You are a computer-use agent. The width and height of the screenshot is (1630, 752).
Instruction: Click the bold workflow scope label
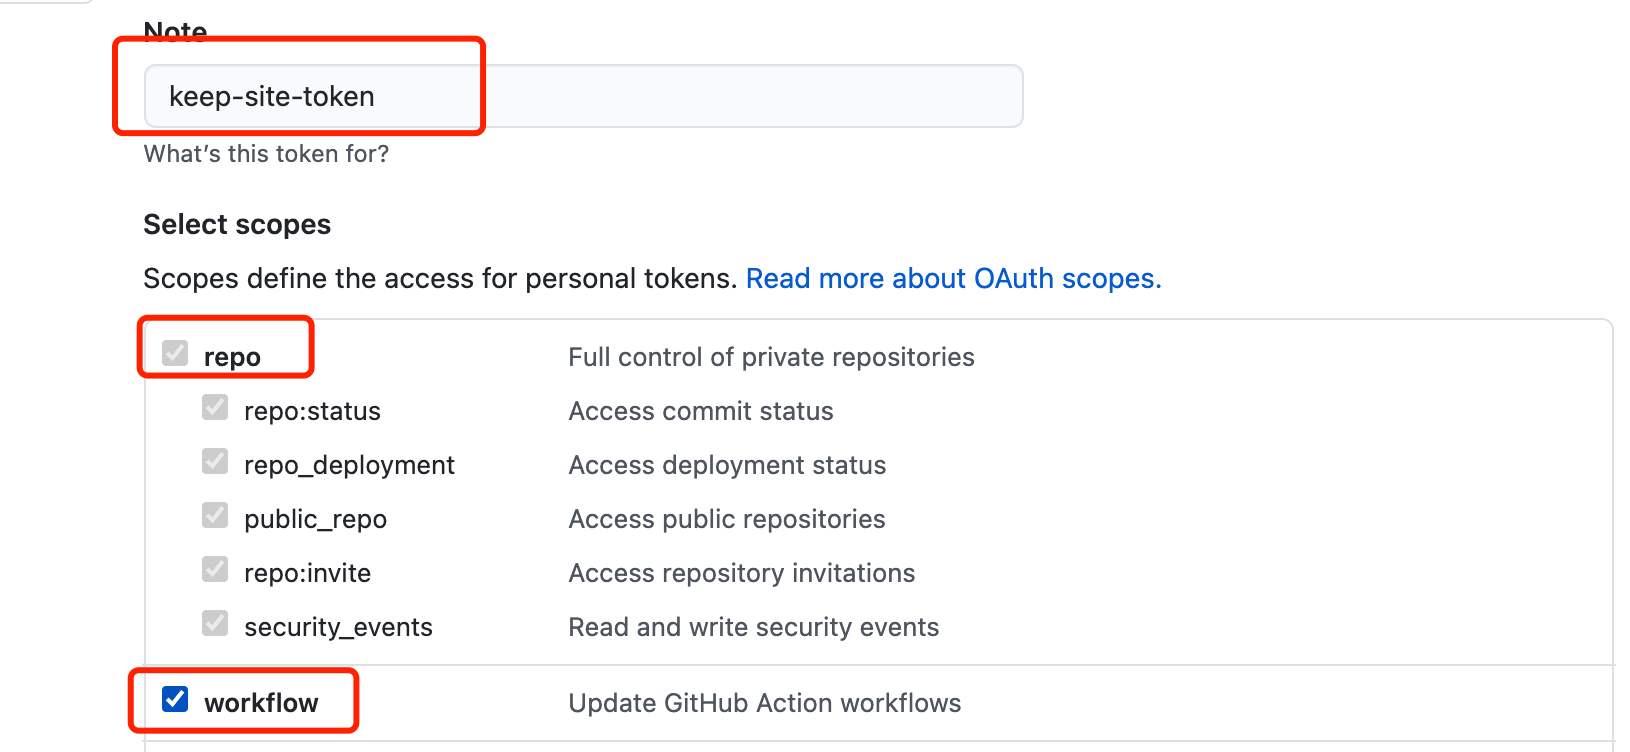tap(261, 703)
